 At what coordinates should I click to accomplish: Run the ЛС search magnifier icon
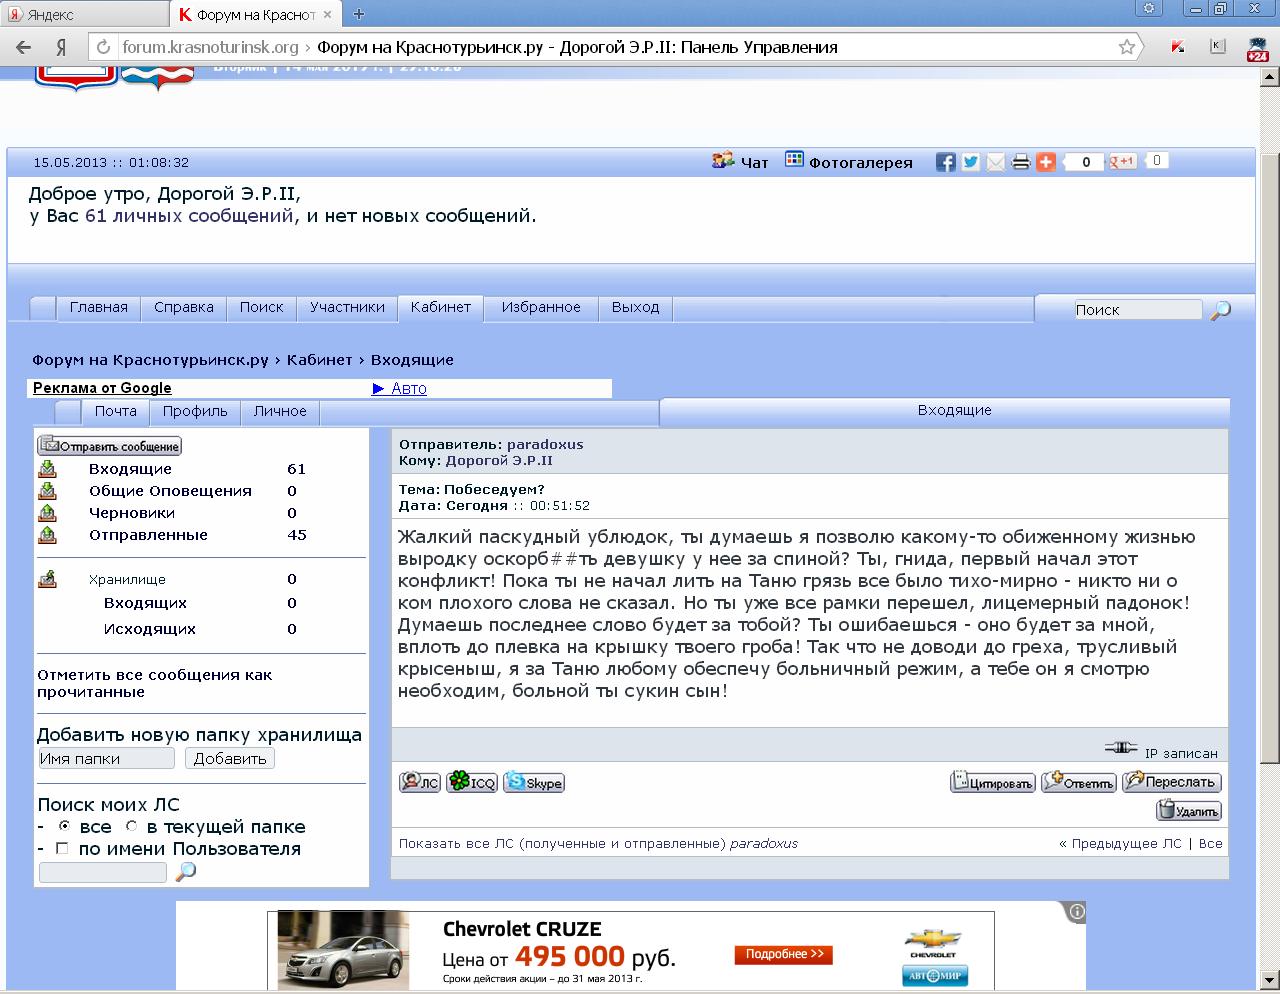pos(186,872)
